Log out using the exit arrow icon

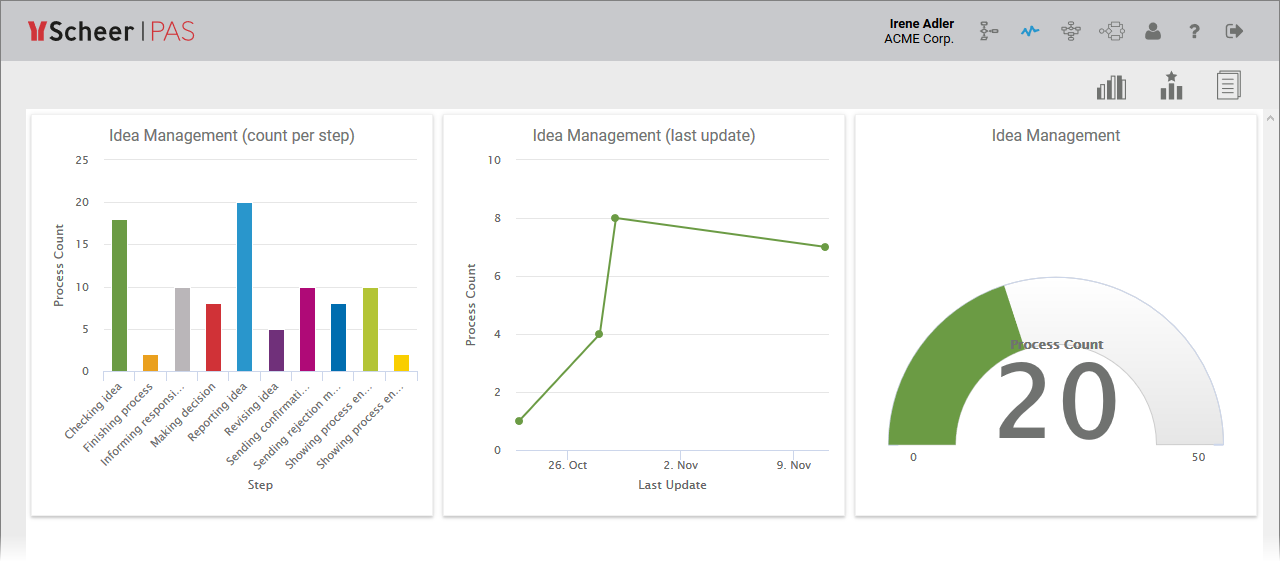pos(1234,31)
